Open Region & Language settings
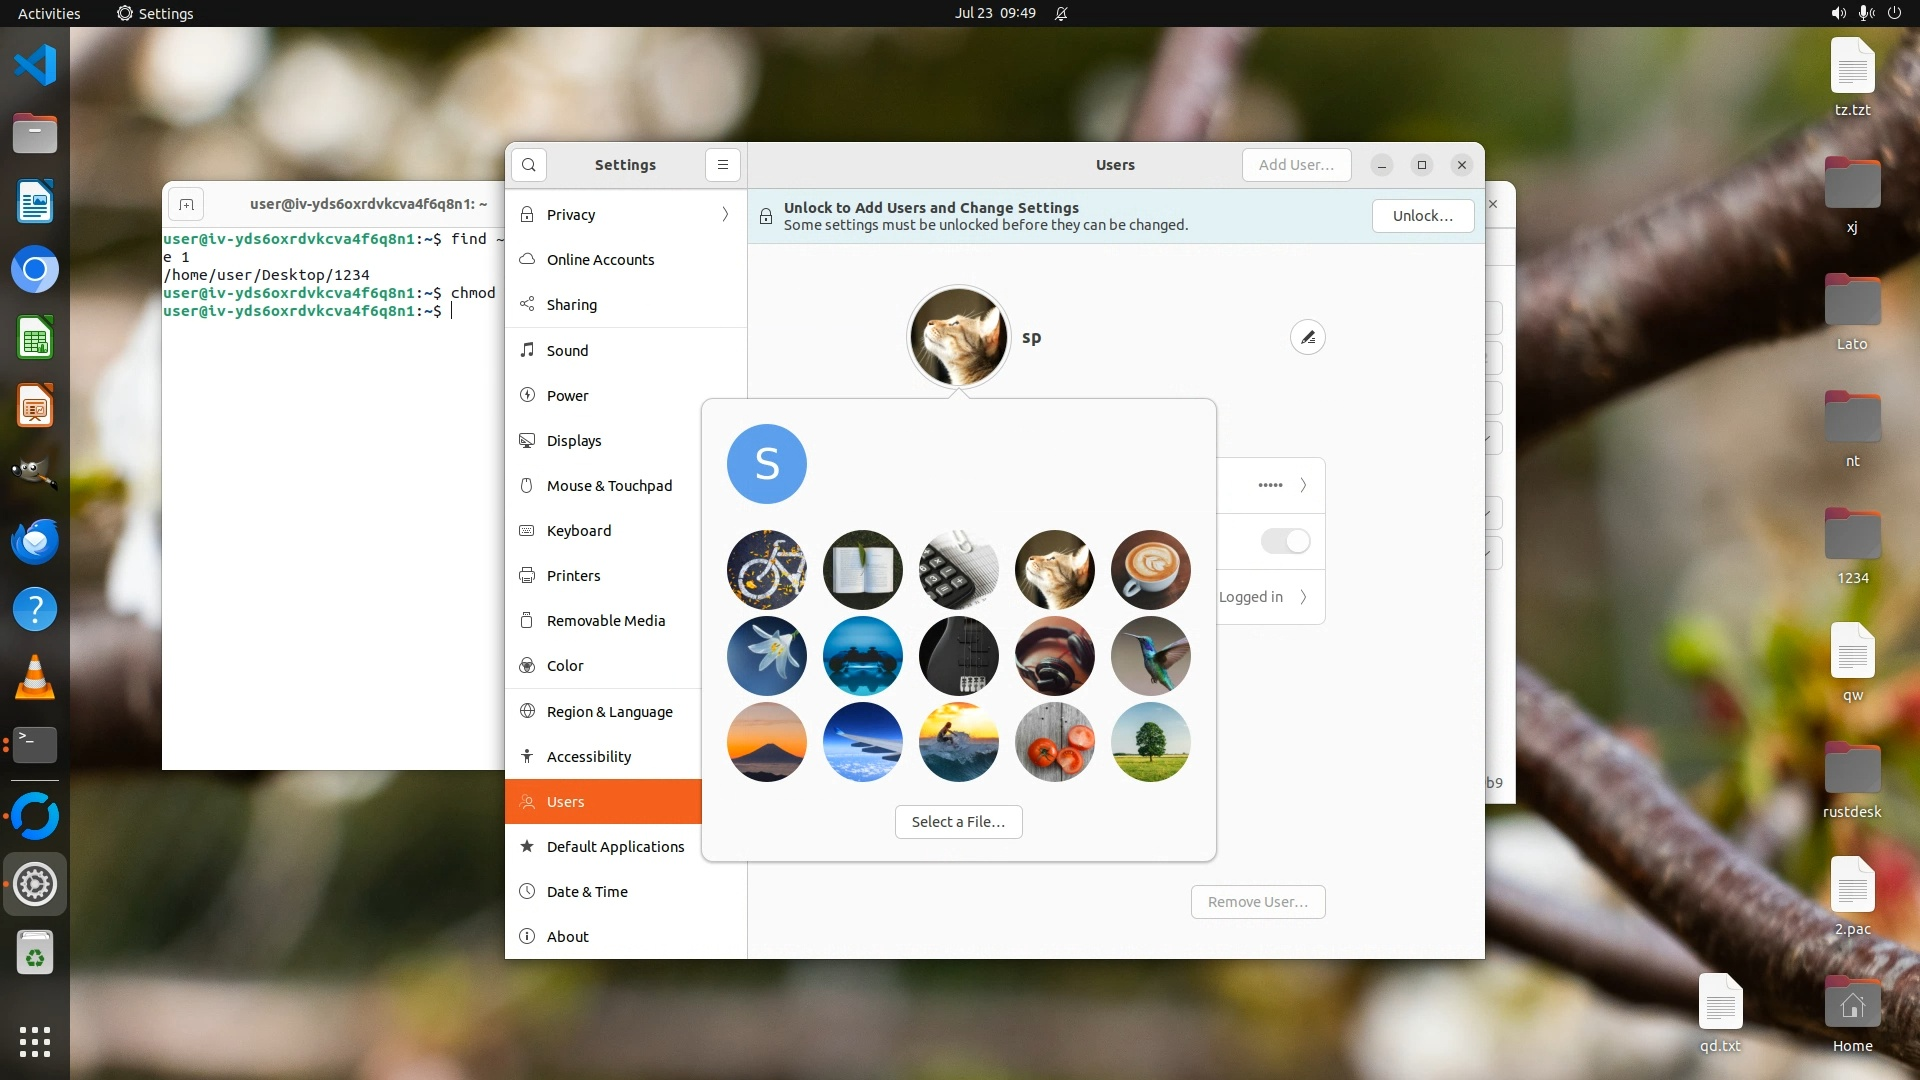This screenshot has width=1920, height=1080. tap(609, 712)
